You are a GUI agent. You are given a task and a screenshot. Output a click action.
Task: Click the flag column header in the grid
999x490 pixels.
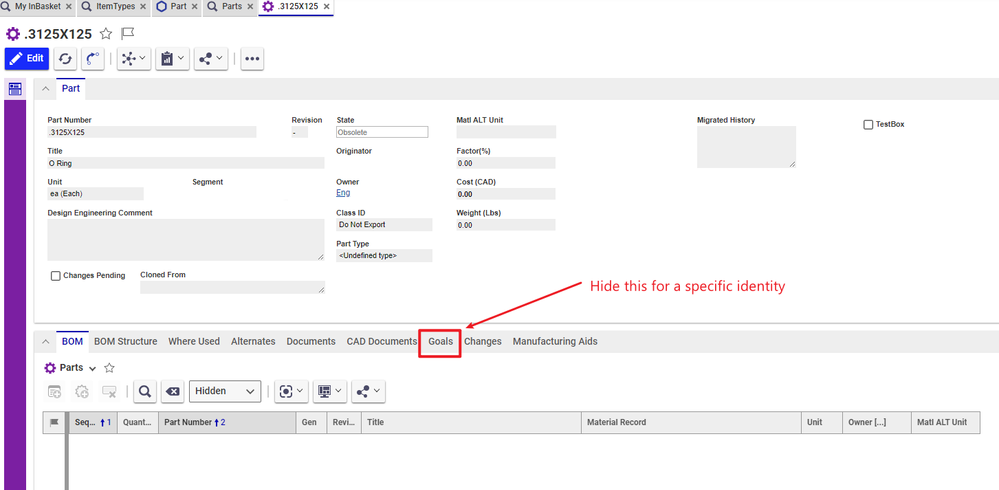pos(54,423)
